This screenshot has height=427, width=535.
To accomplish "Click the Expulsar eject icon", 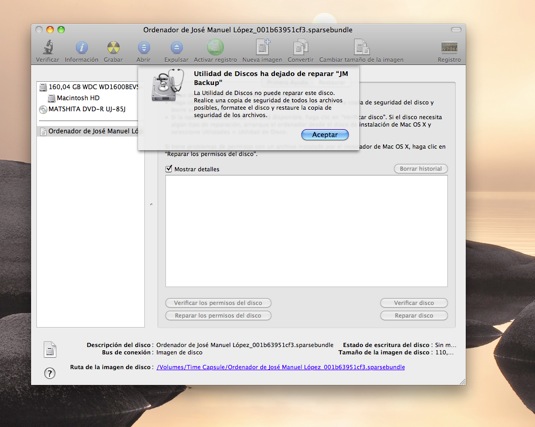I will pyautogui.click(x=176, y=47).
